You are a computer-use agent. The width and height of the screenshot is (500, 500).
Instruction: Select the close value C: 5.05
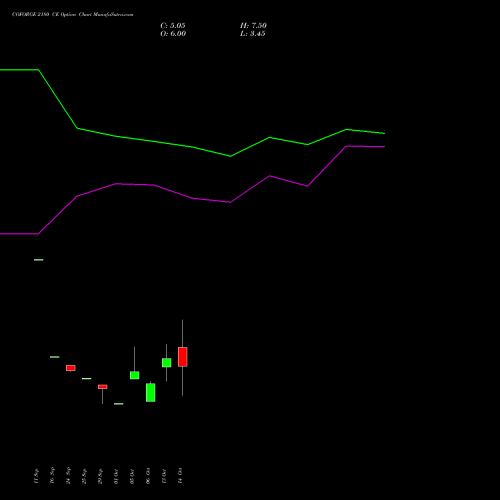tap(173, 26)
